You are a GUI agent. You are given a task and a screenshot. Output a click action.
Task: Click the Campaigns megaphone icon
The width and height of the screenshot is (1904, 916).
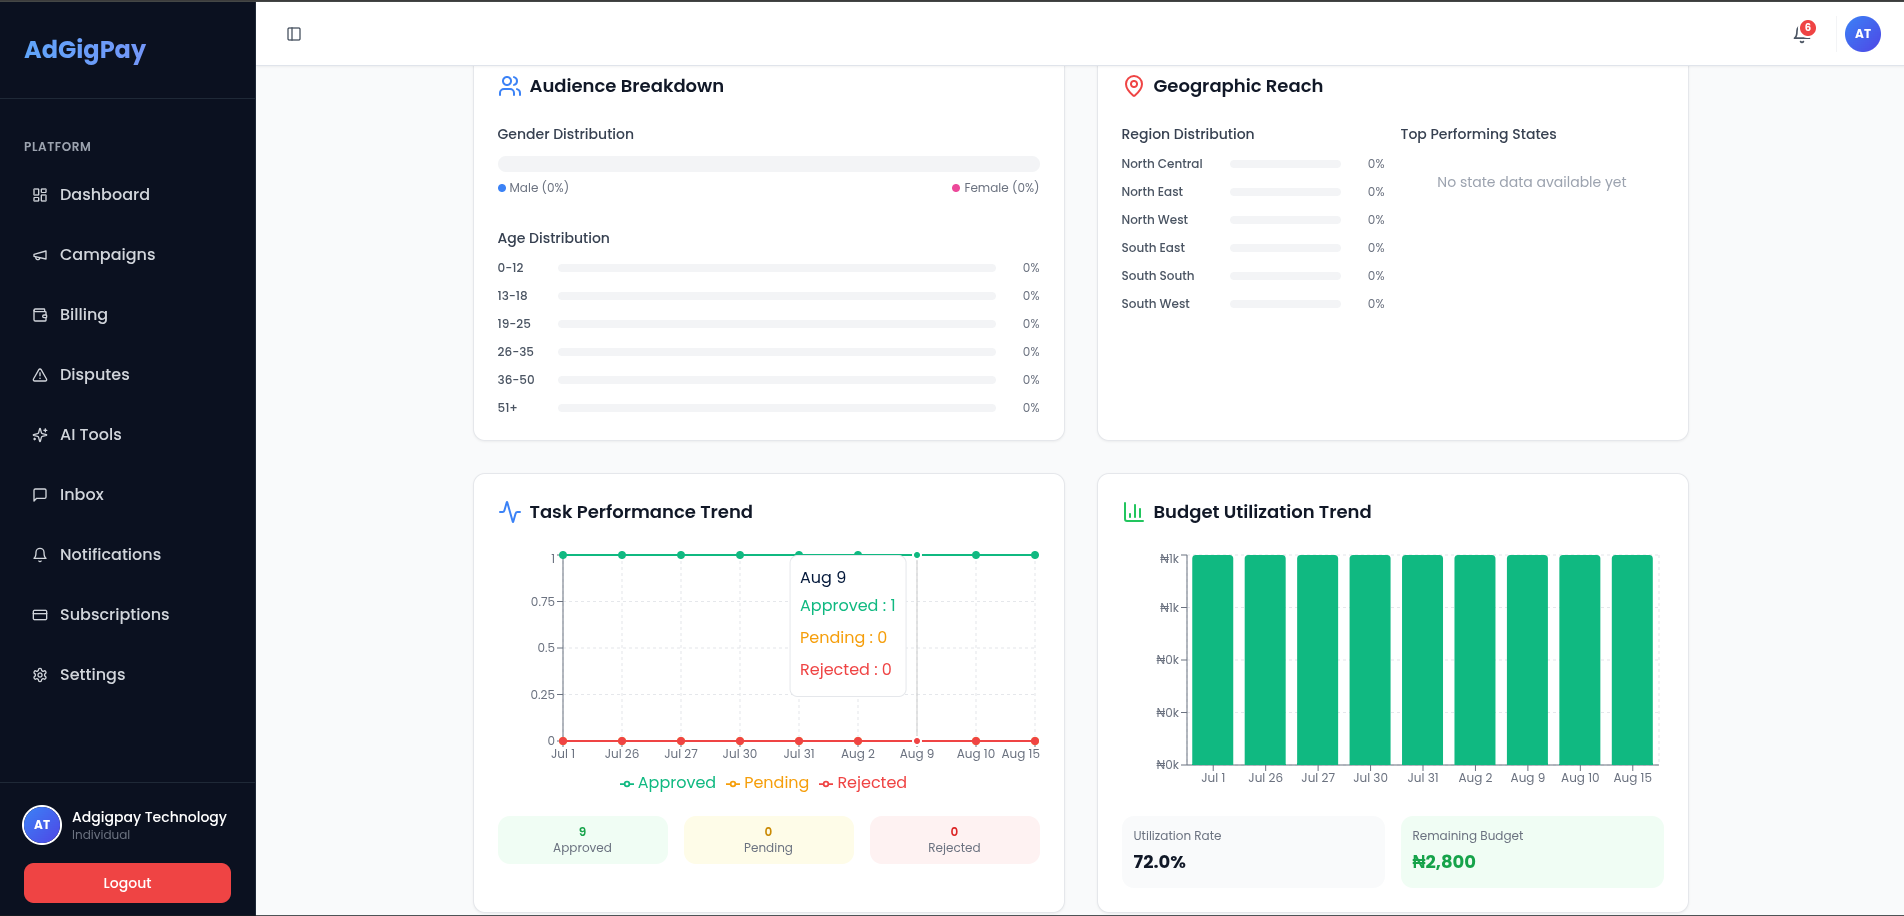pyautogui.click(x=40, y=255)
